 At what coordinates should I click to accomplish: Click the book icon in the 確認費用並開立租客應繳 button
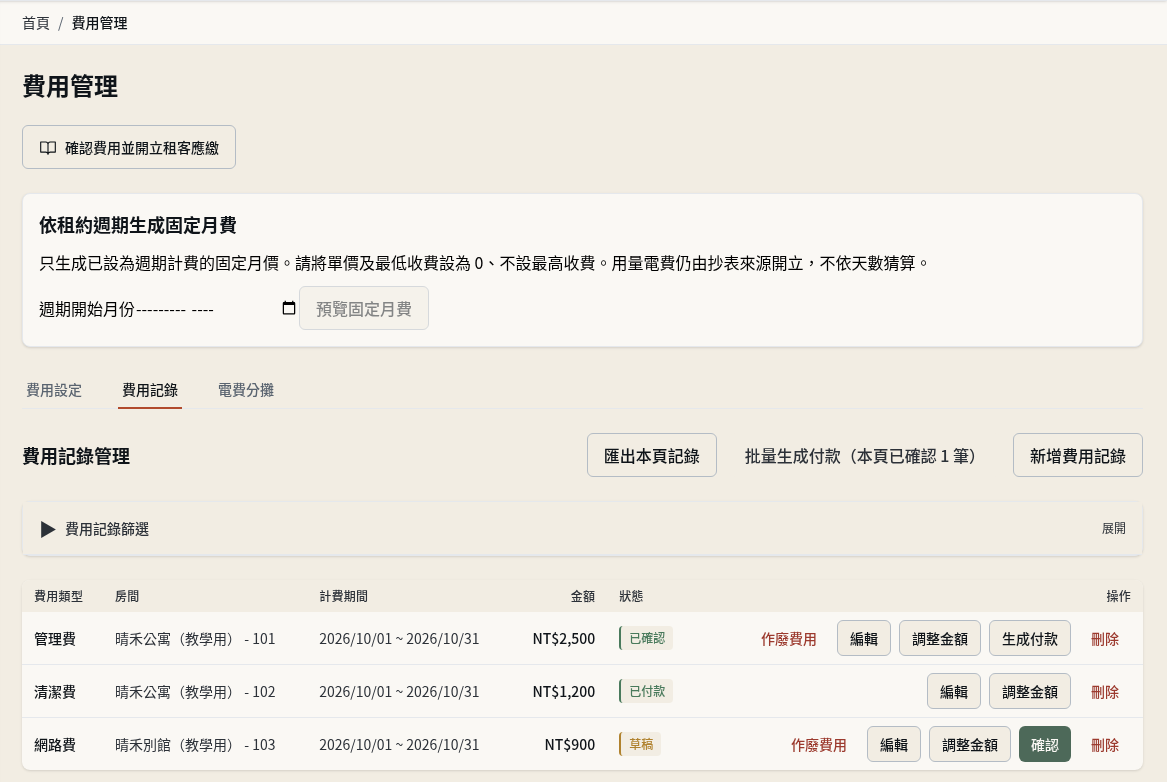[48, 148]
